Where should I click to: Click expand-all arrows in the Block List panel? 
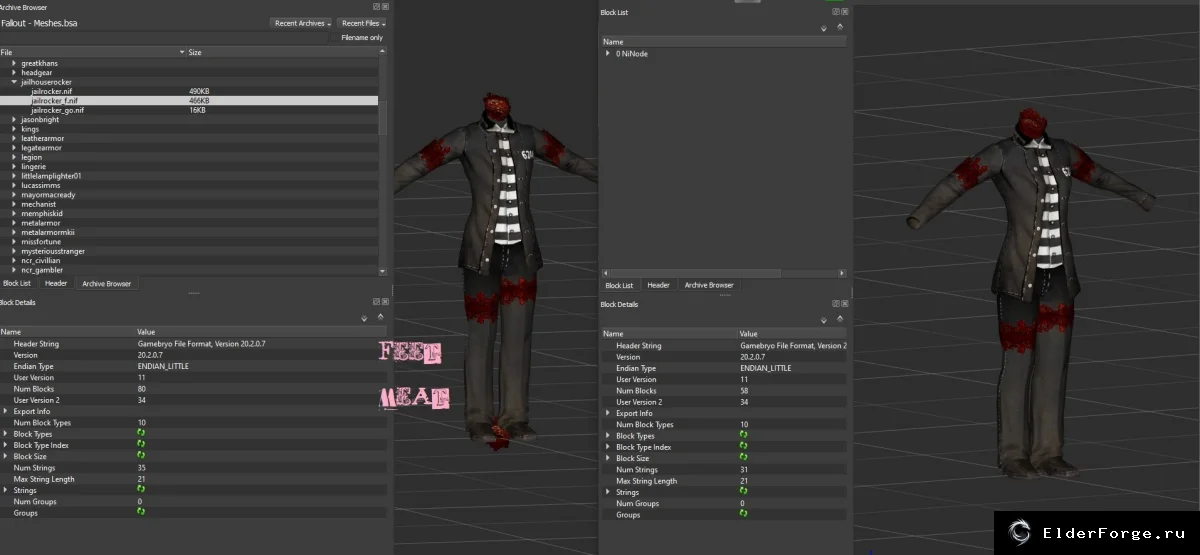click(823, 28)
